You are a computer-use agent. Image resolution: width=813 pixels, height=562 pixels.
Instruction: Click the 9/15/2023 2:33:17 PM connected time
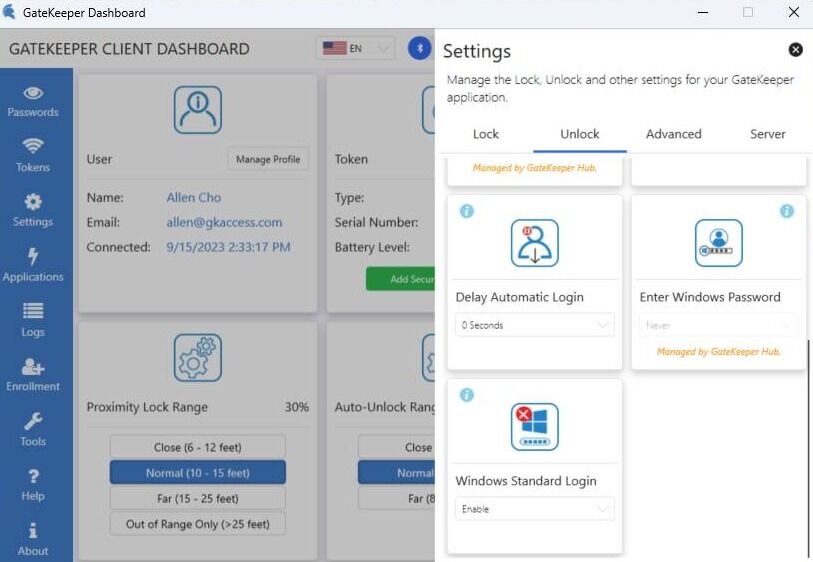tap(228, 247)
